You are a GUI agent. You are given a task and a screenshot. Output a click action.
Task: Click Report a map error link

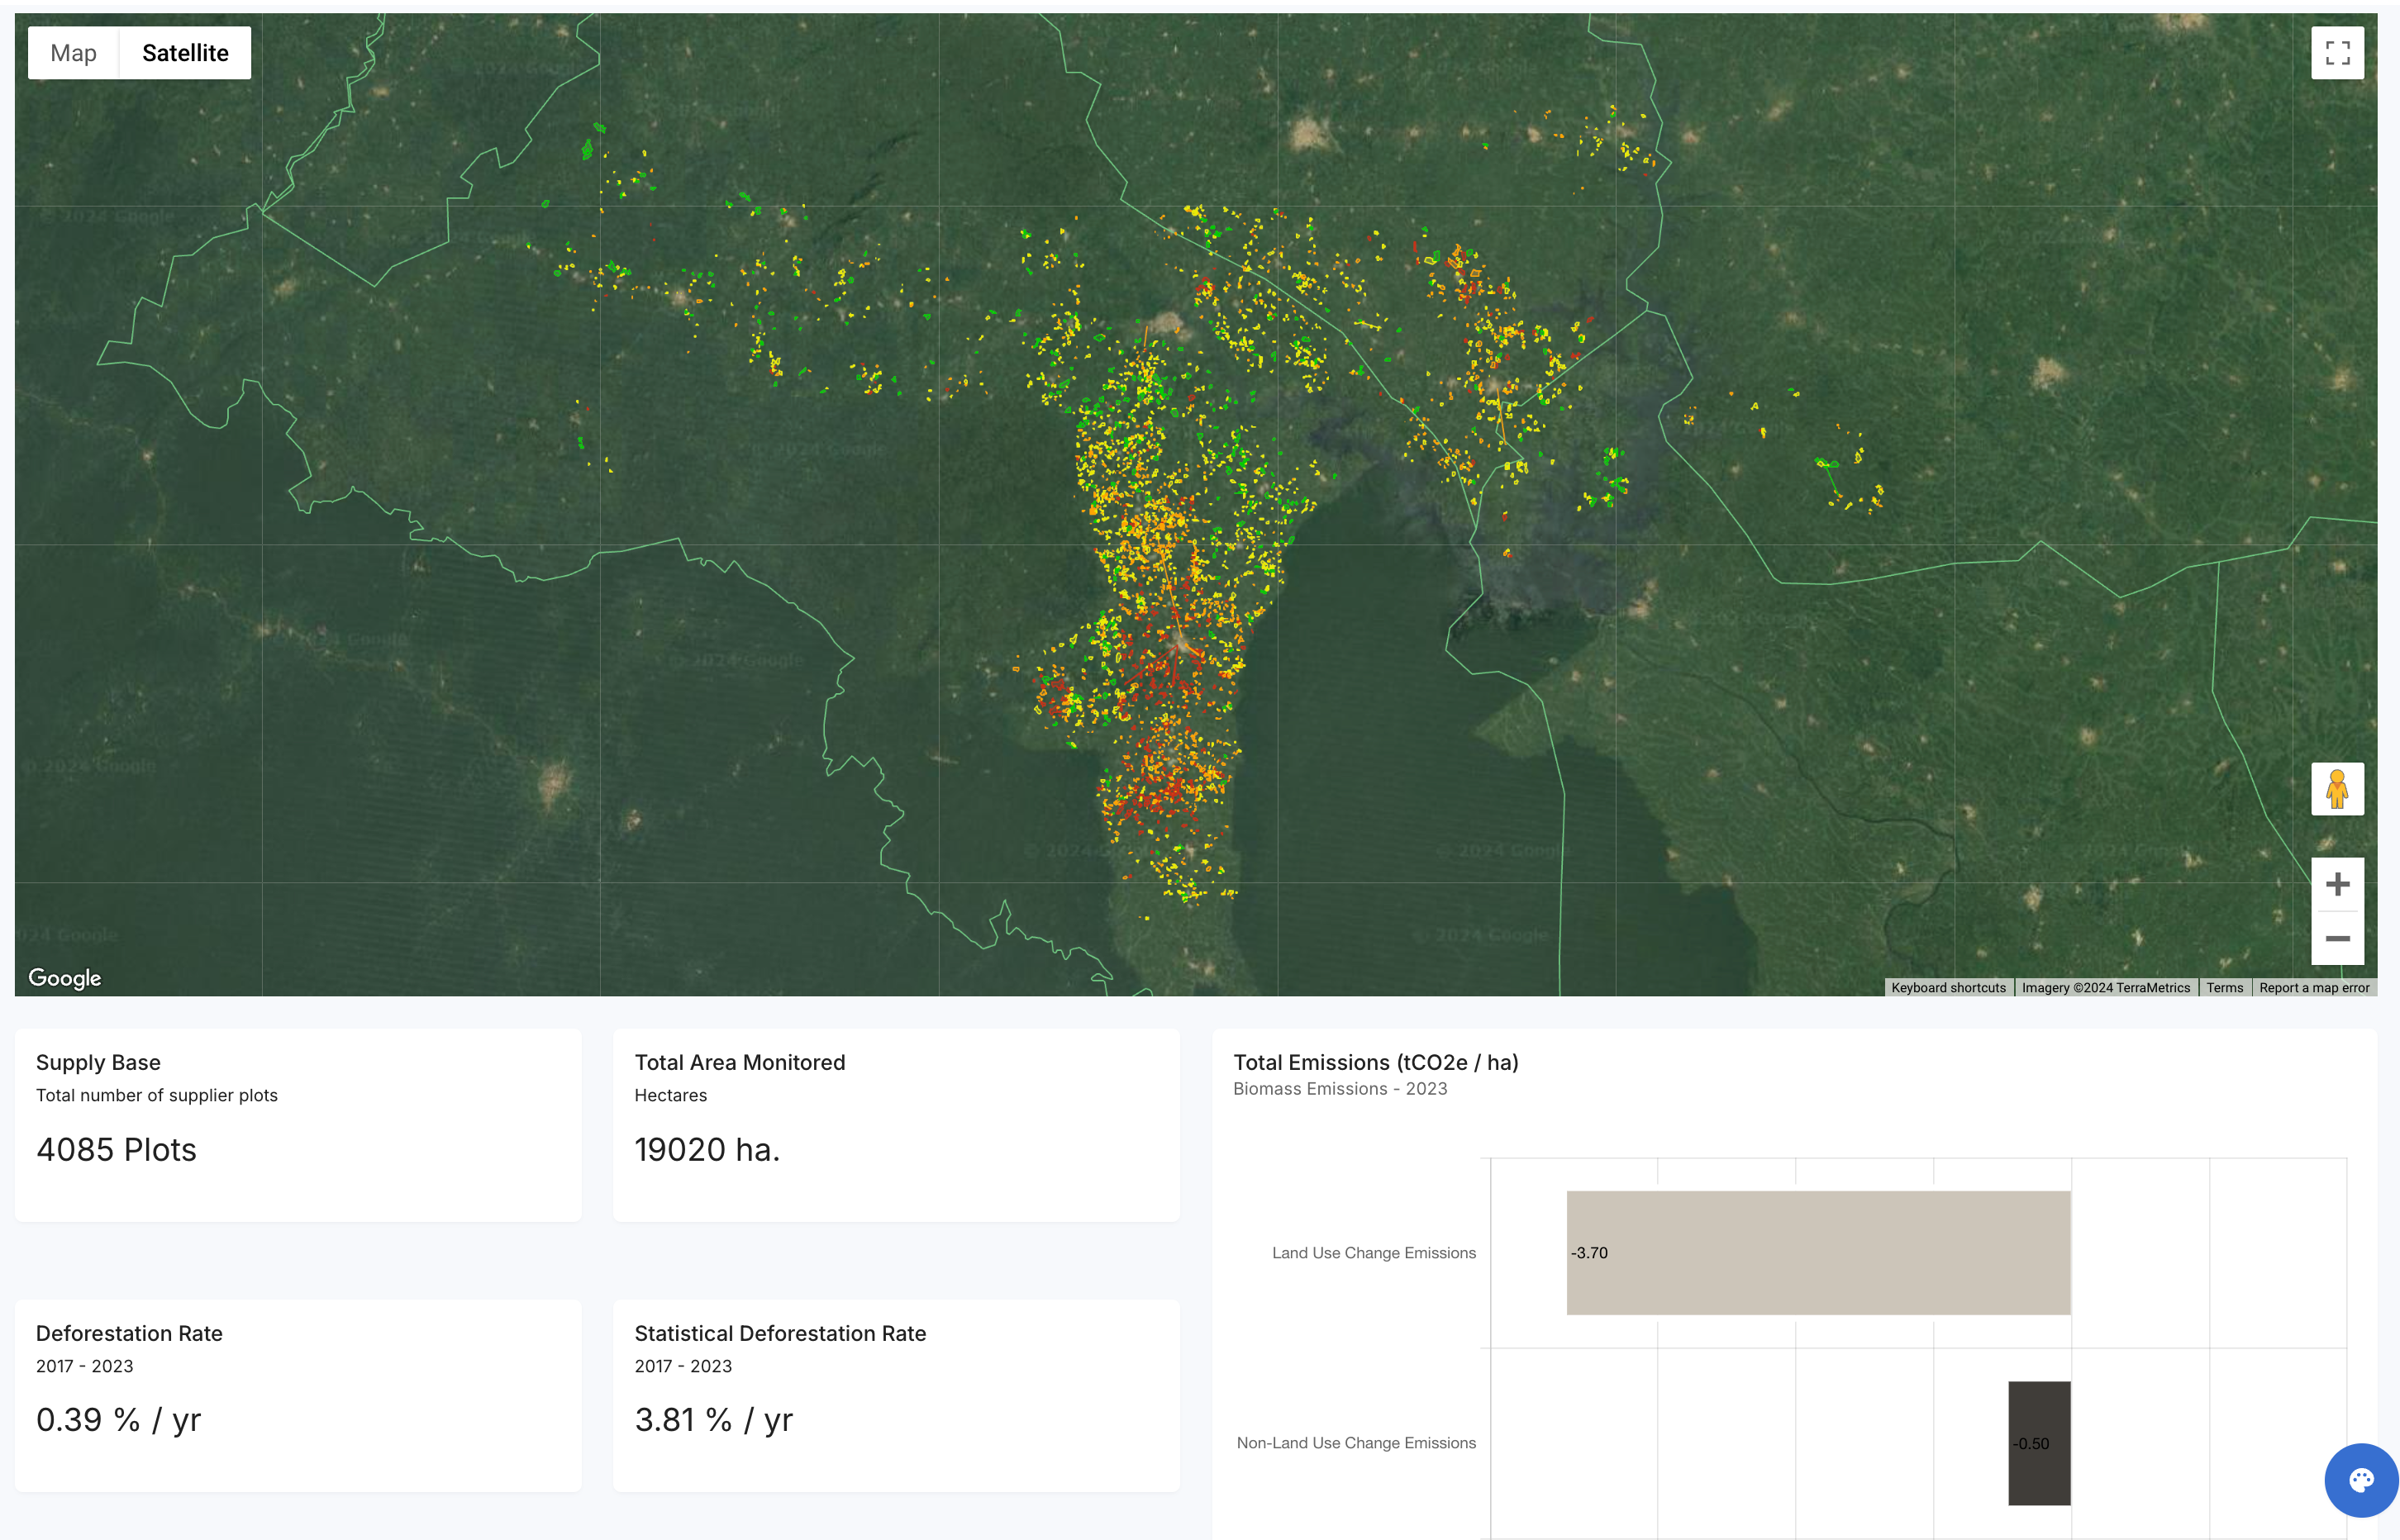[x=2314, y=987]
